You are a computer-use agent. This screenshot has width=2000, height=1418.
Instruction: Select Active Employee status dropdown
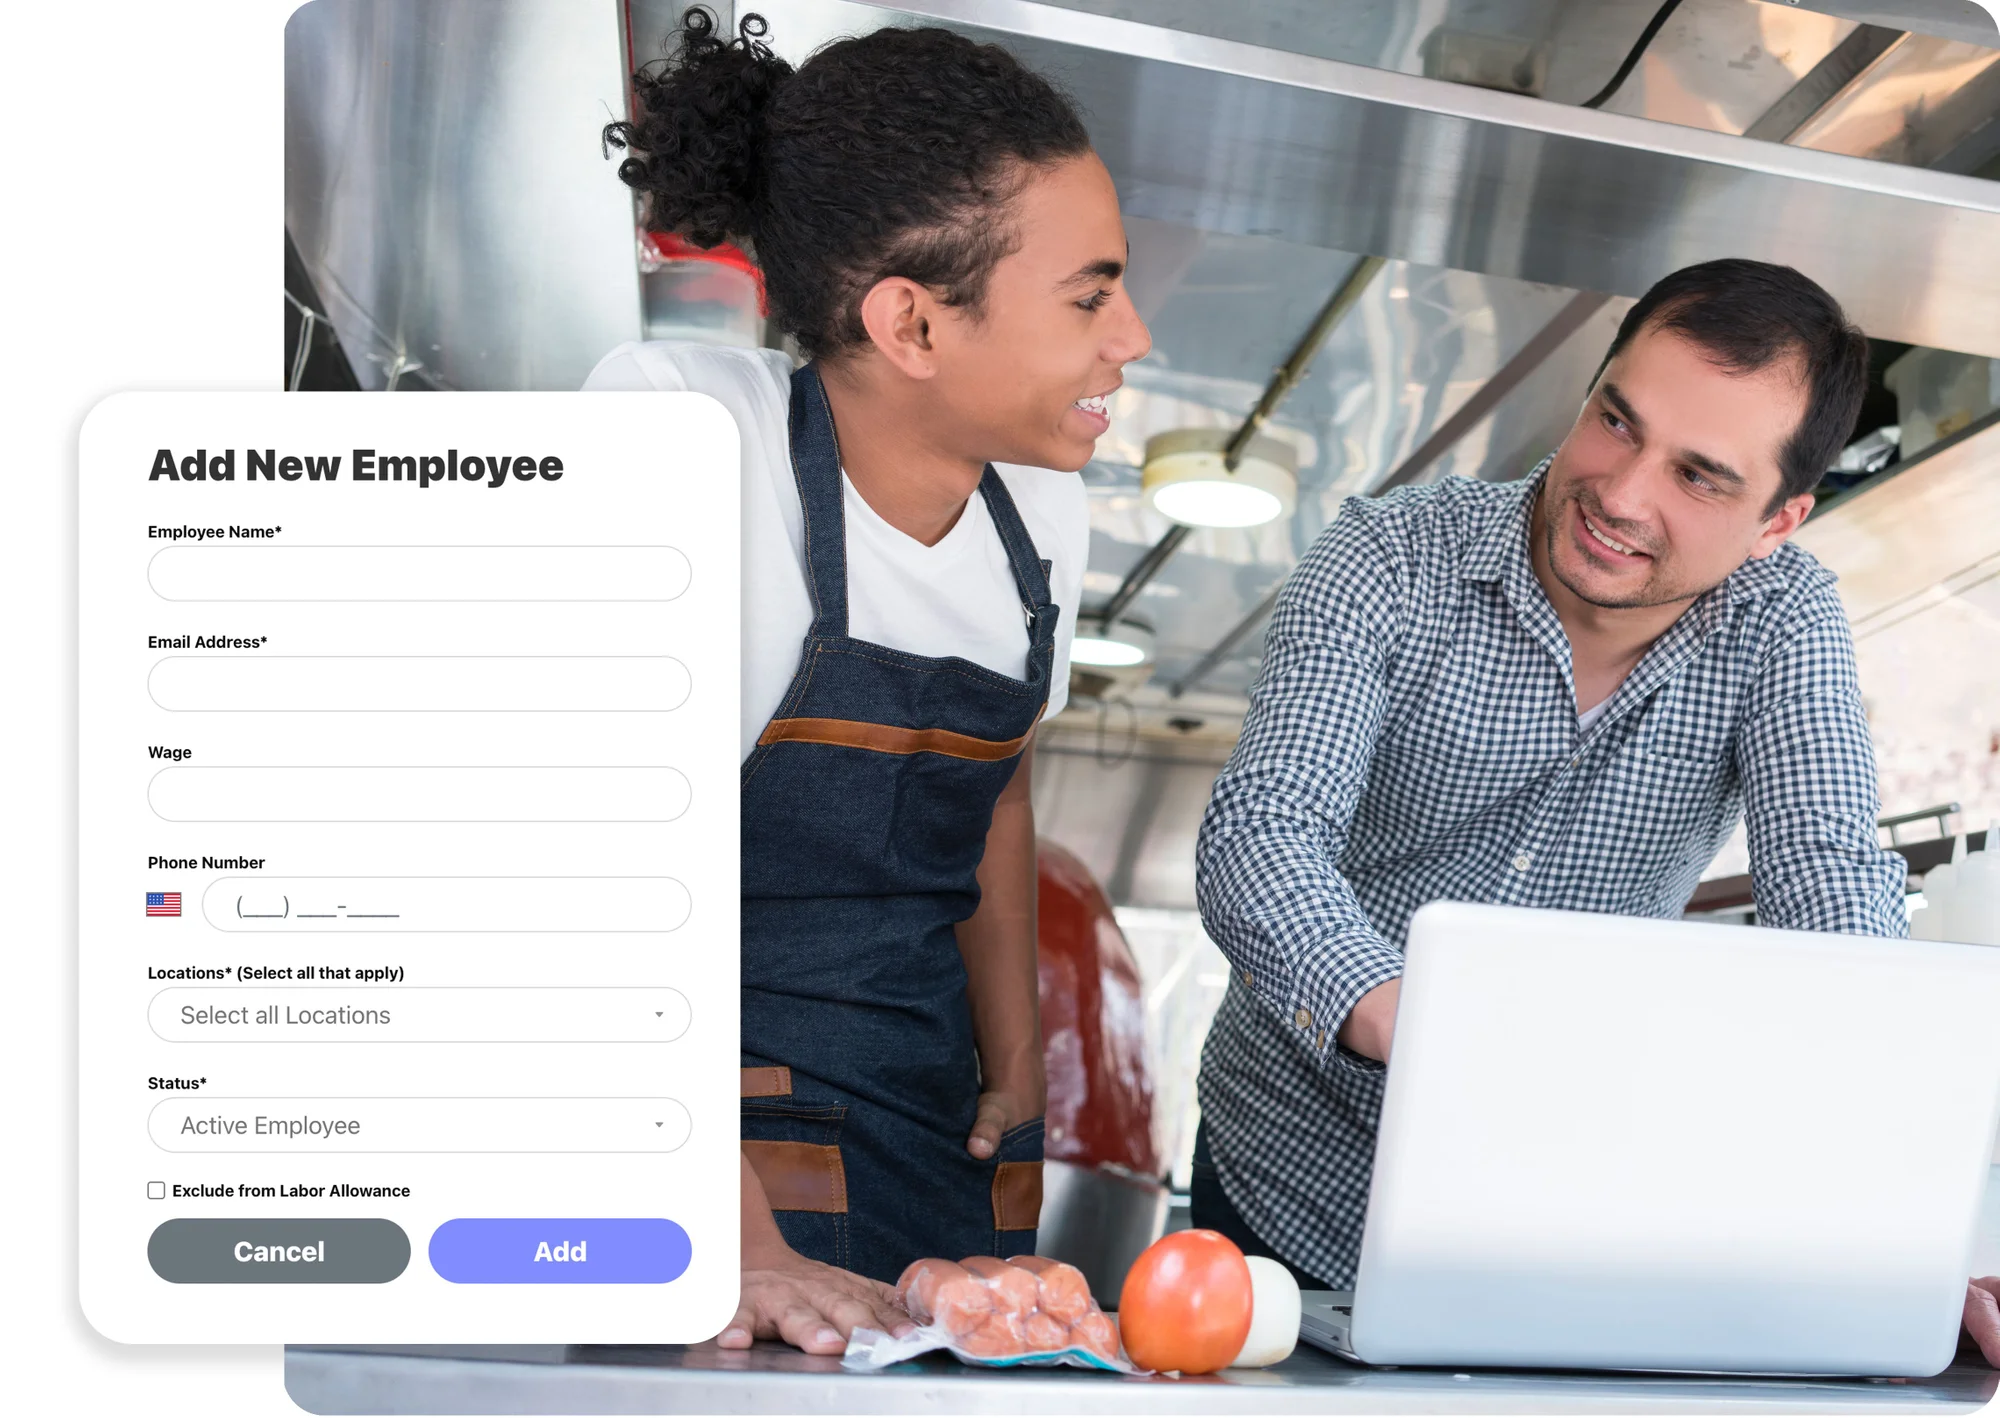(x=419, y=1125)
